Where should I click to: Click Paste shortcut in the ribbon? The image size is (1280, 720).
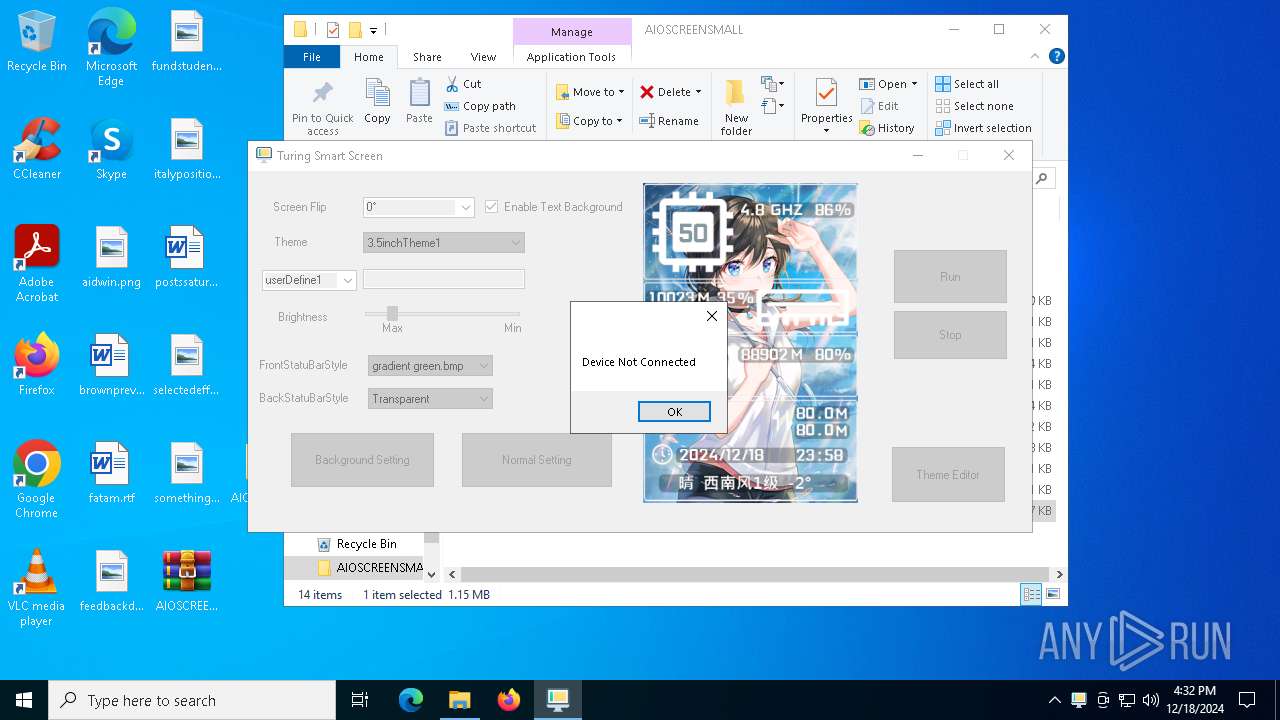click(491, 128)
